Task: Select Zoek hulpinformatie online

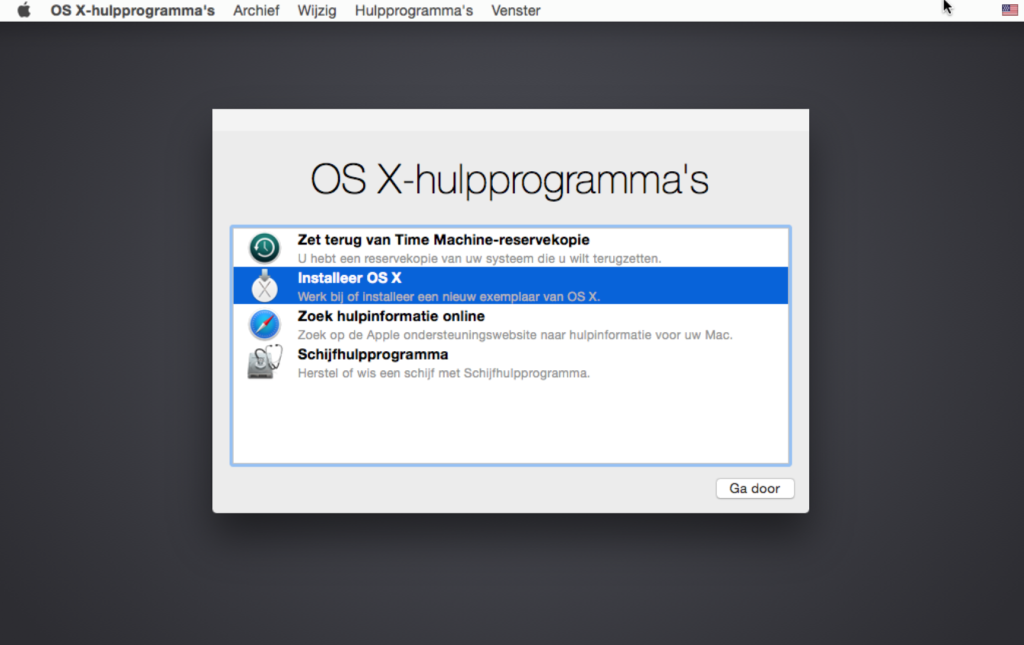Action: pos(391,316)
